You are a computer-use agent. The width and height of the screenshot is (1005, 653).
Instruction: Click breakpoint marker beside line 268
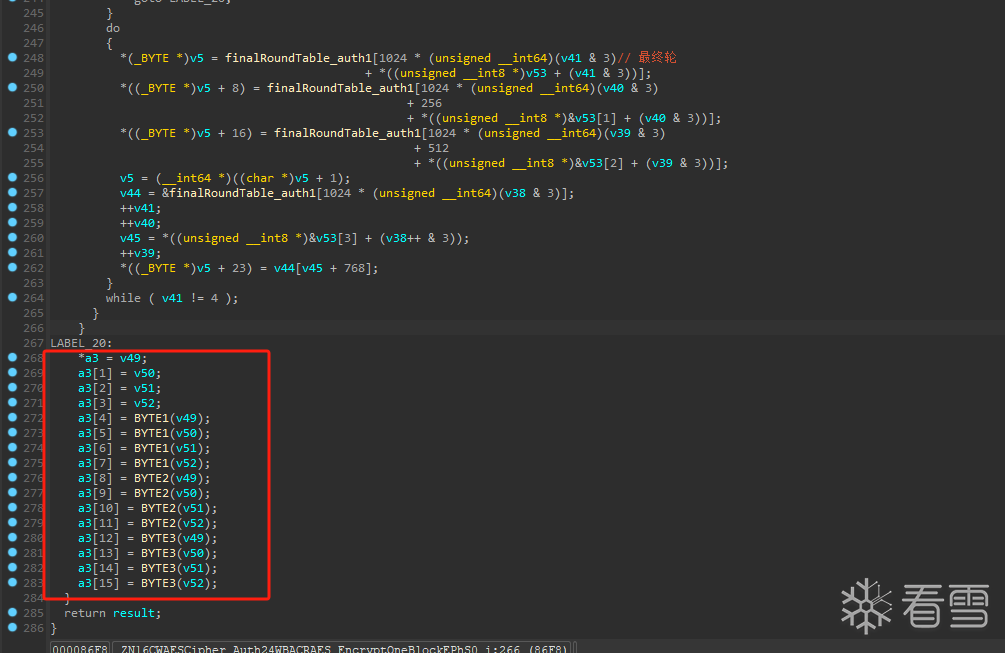(12, 358)
